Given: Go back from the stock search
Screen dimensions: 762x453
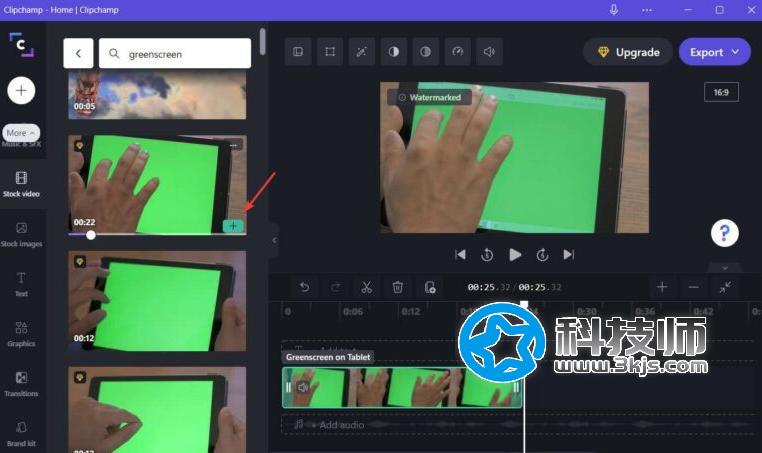Looking at the screenshot, I should [78, 53].
